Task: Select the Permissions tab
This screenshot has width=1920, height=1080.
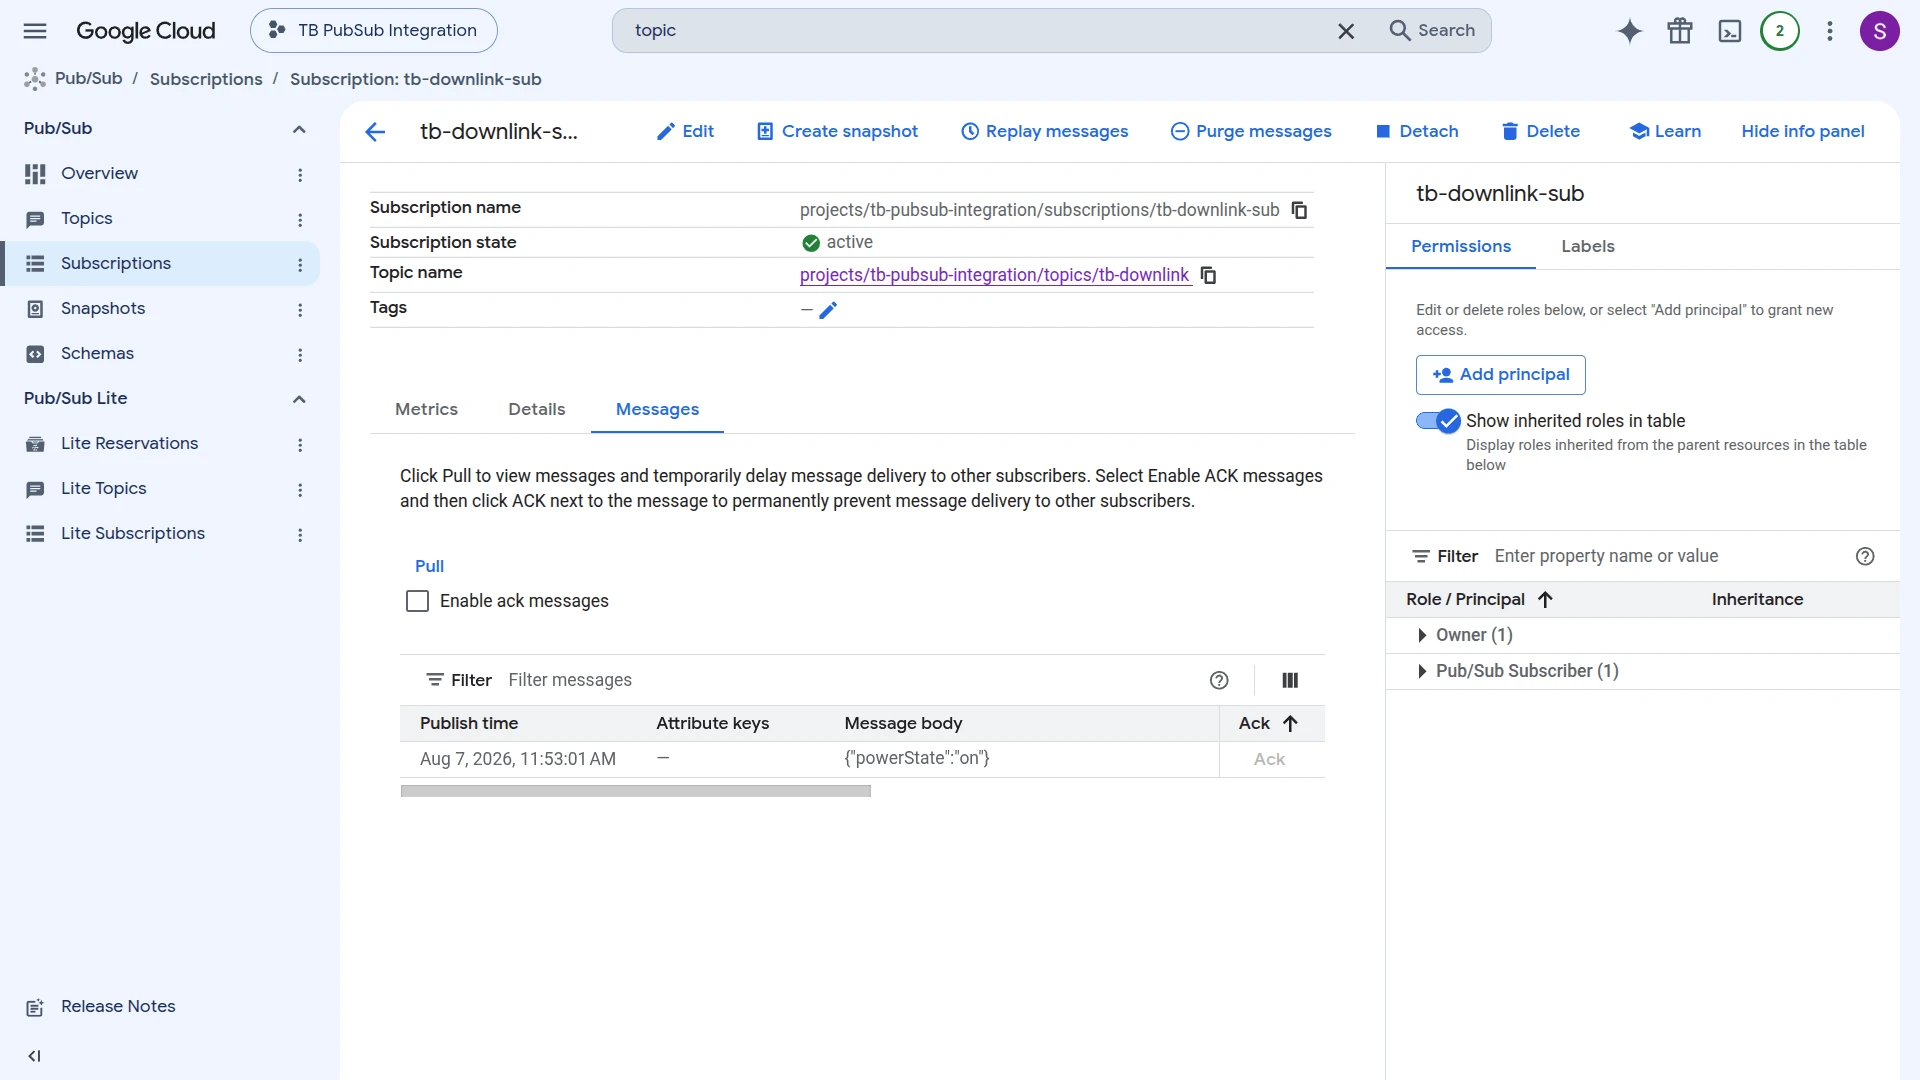Action: [x=1461, y=246]
